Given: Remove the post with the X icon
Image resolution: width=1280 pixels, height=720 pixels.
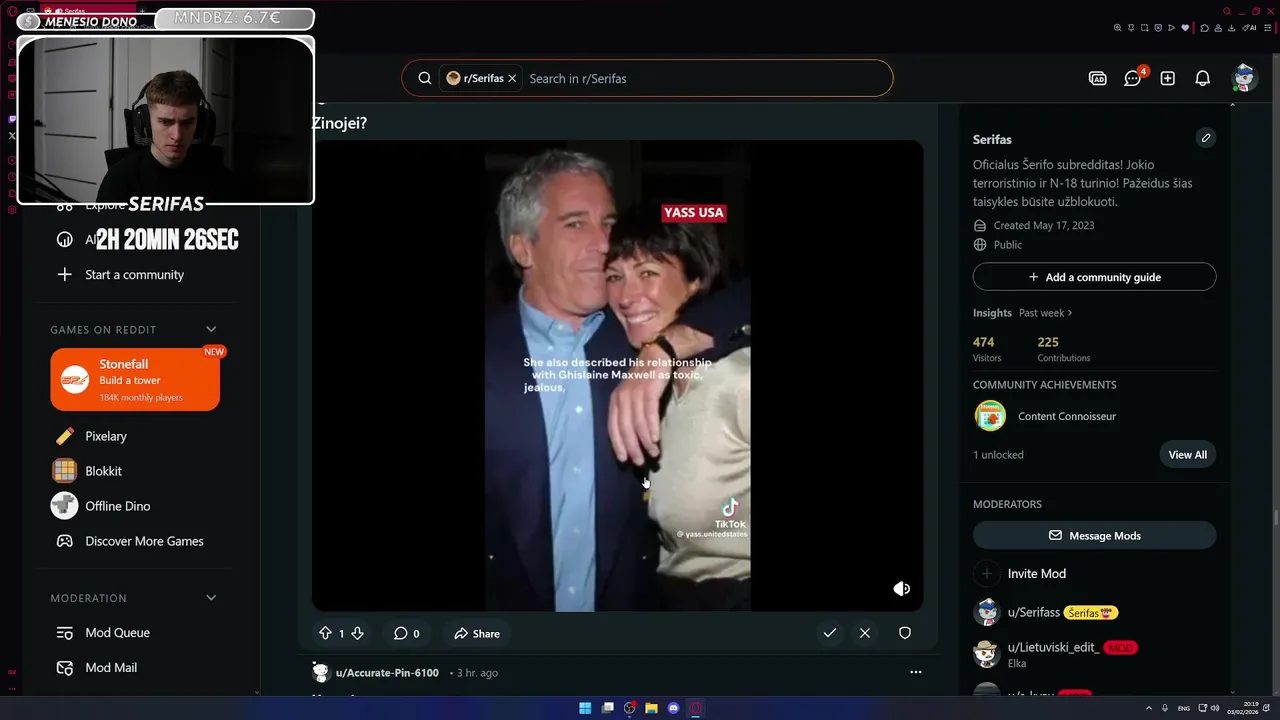Looking at the screenshot, I should 865,633.
